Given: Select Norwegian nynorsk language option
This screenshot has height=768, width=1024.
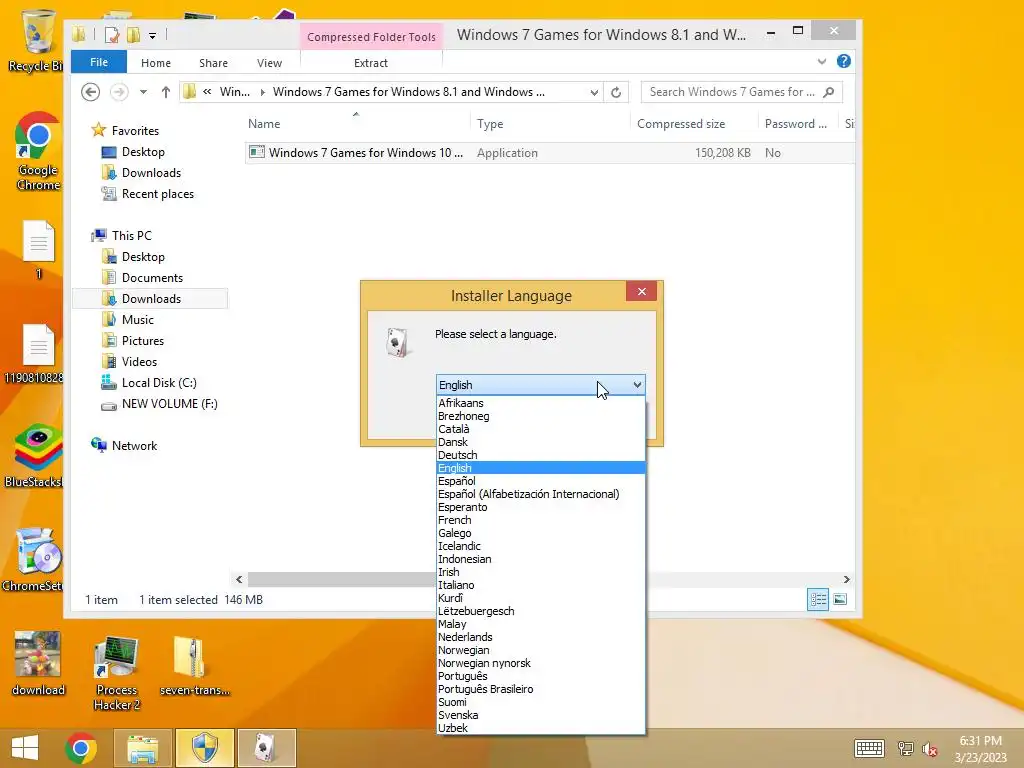Looking at the screenshot, I should click(x=541, y=663).
